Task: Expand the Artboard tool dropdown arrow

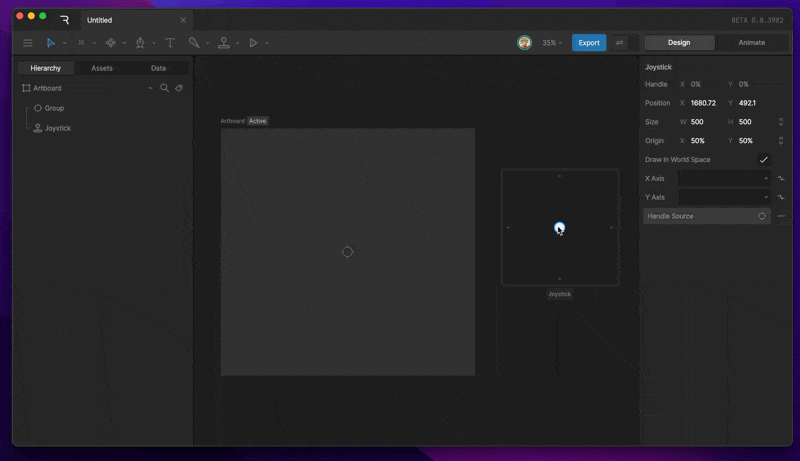Action: (94, 43)
